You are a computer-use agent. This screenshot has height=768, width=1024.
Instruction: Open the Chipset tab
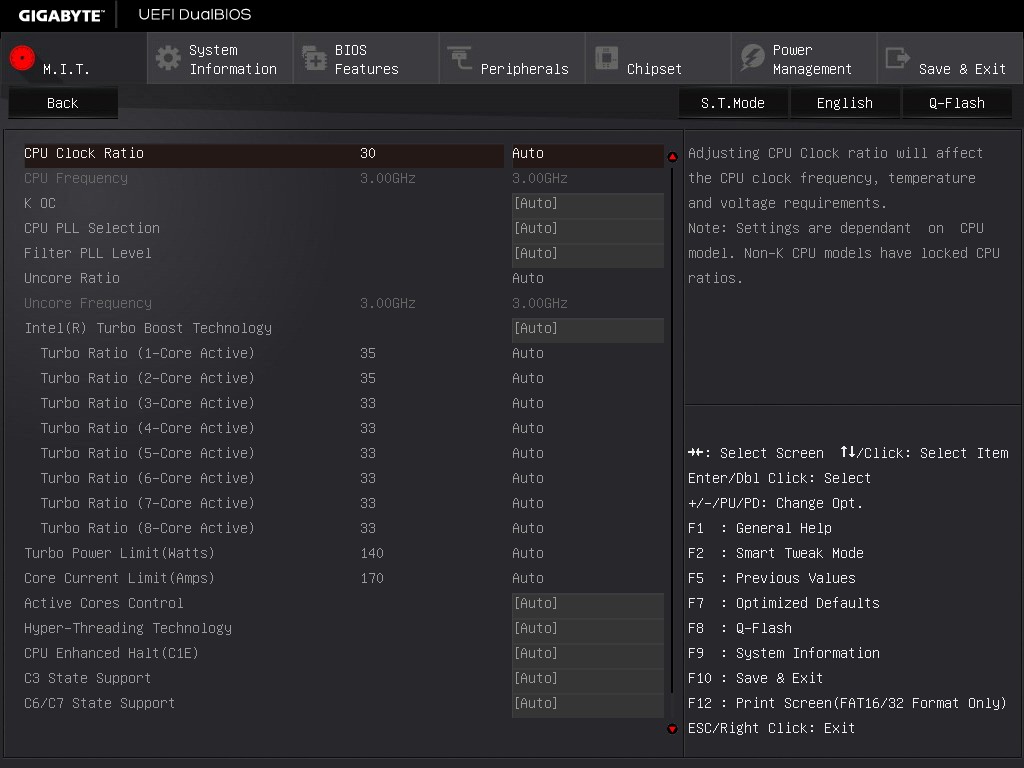654,69
